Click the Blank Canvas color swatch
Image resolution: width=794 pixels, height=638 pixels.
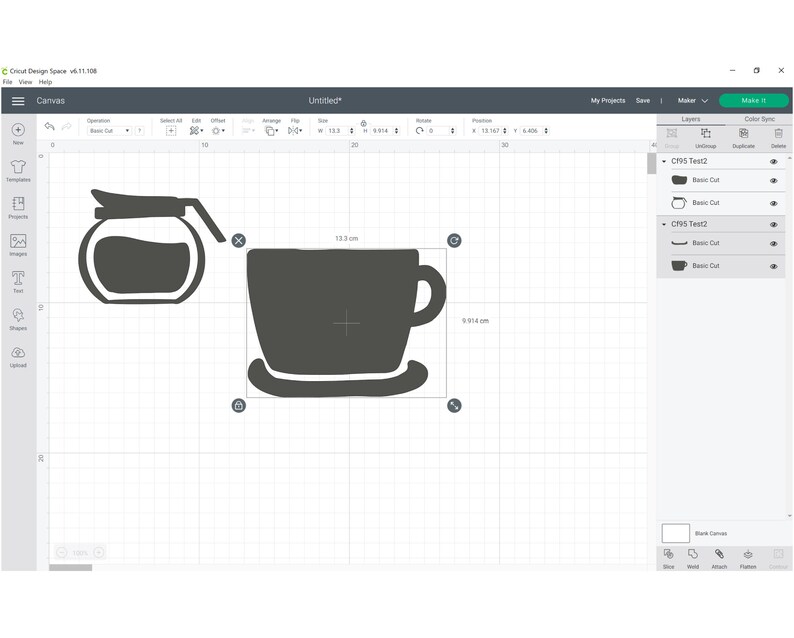pos(676,533)
